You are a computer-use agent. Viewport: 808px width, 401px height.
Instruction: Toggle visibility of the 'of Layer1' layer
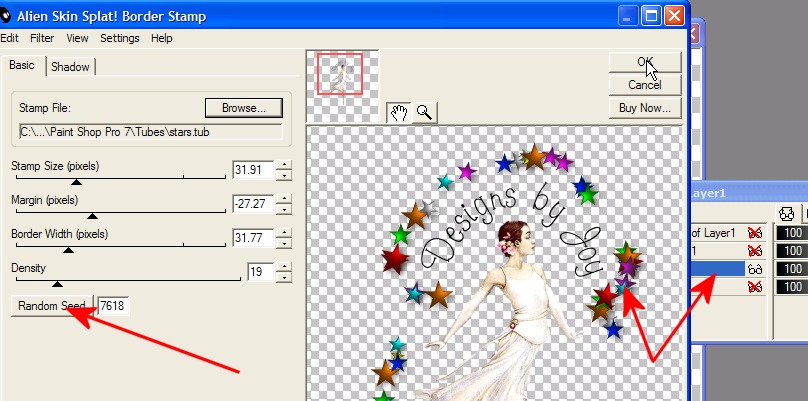755,233
